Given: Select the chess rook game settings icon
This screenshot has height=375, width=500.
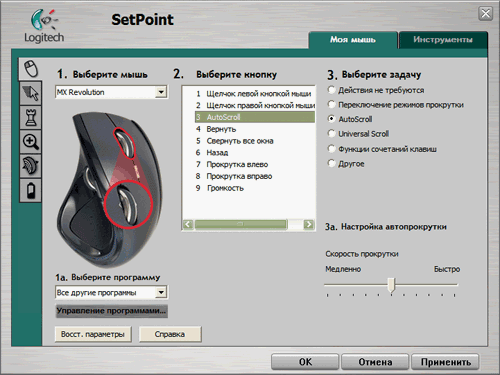Looking at the screenshot, I should [x=31, y=117].
